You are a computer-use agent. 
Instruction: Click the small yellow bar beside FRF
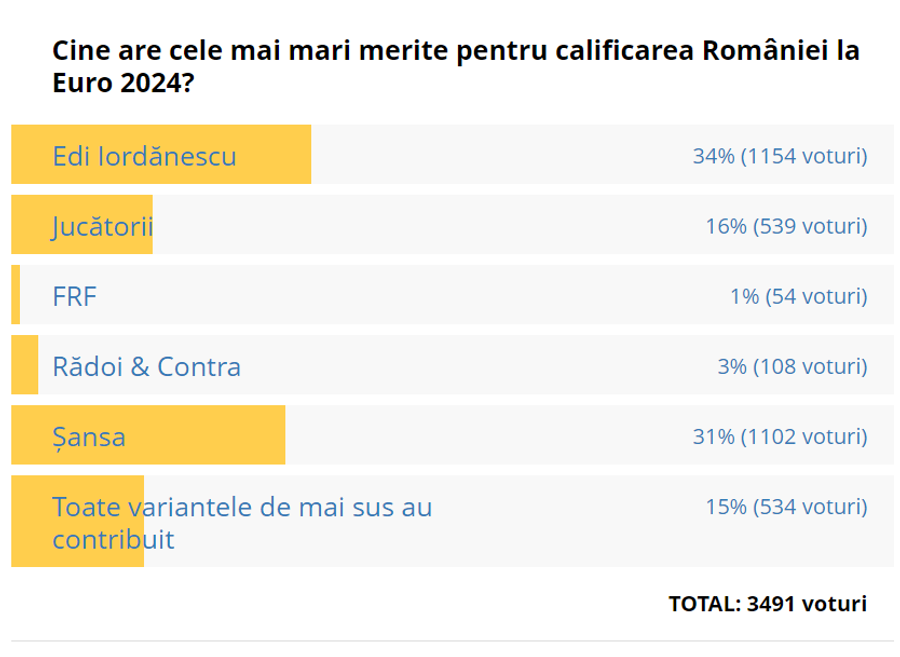coord(15,294)
